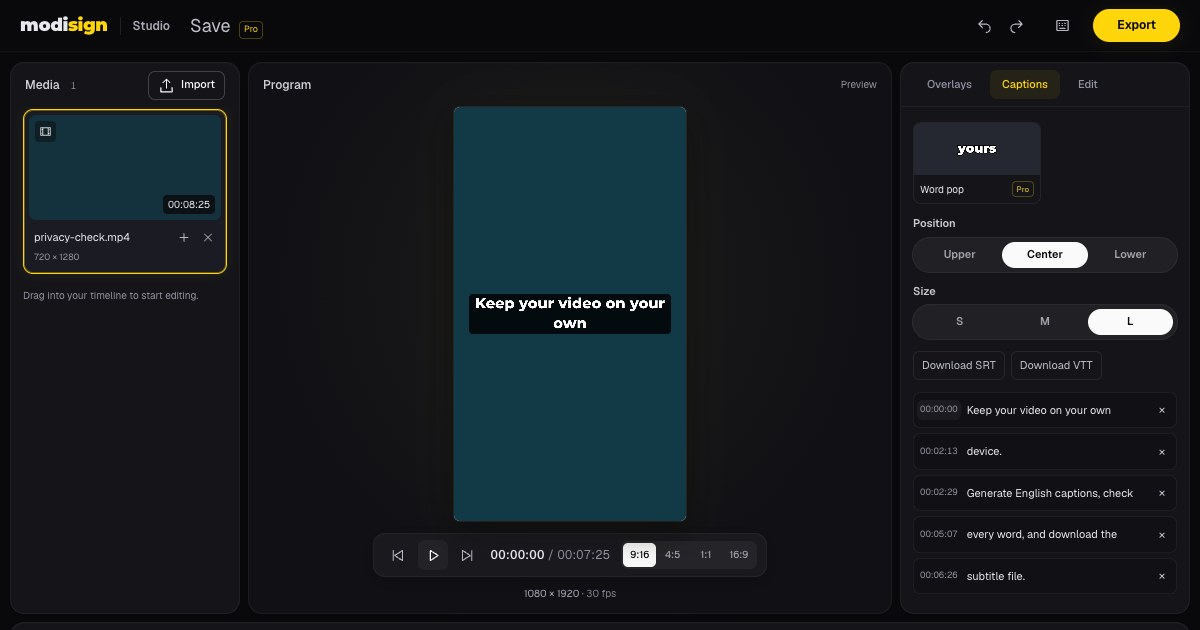Set caption position to Center
The image size is (1200, 630).
1044,254
